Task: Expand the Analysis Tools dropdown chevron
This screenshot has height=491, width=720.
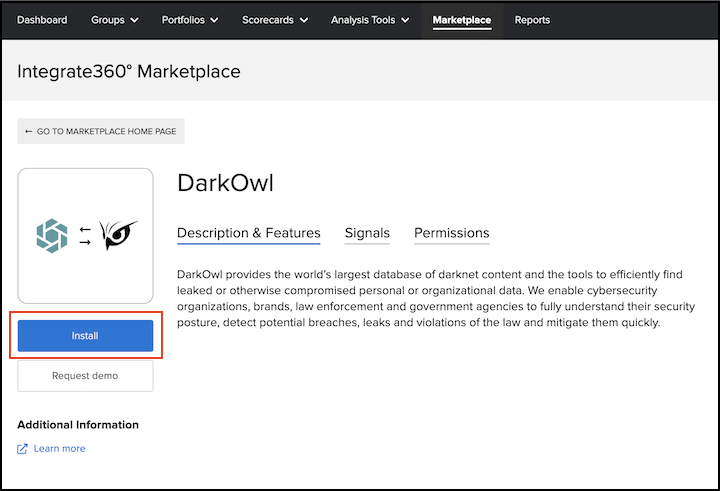Action: (x=405, y=20)
